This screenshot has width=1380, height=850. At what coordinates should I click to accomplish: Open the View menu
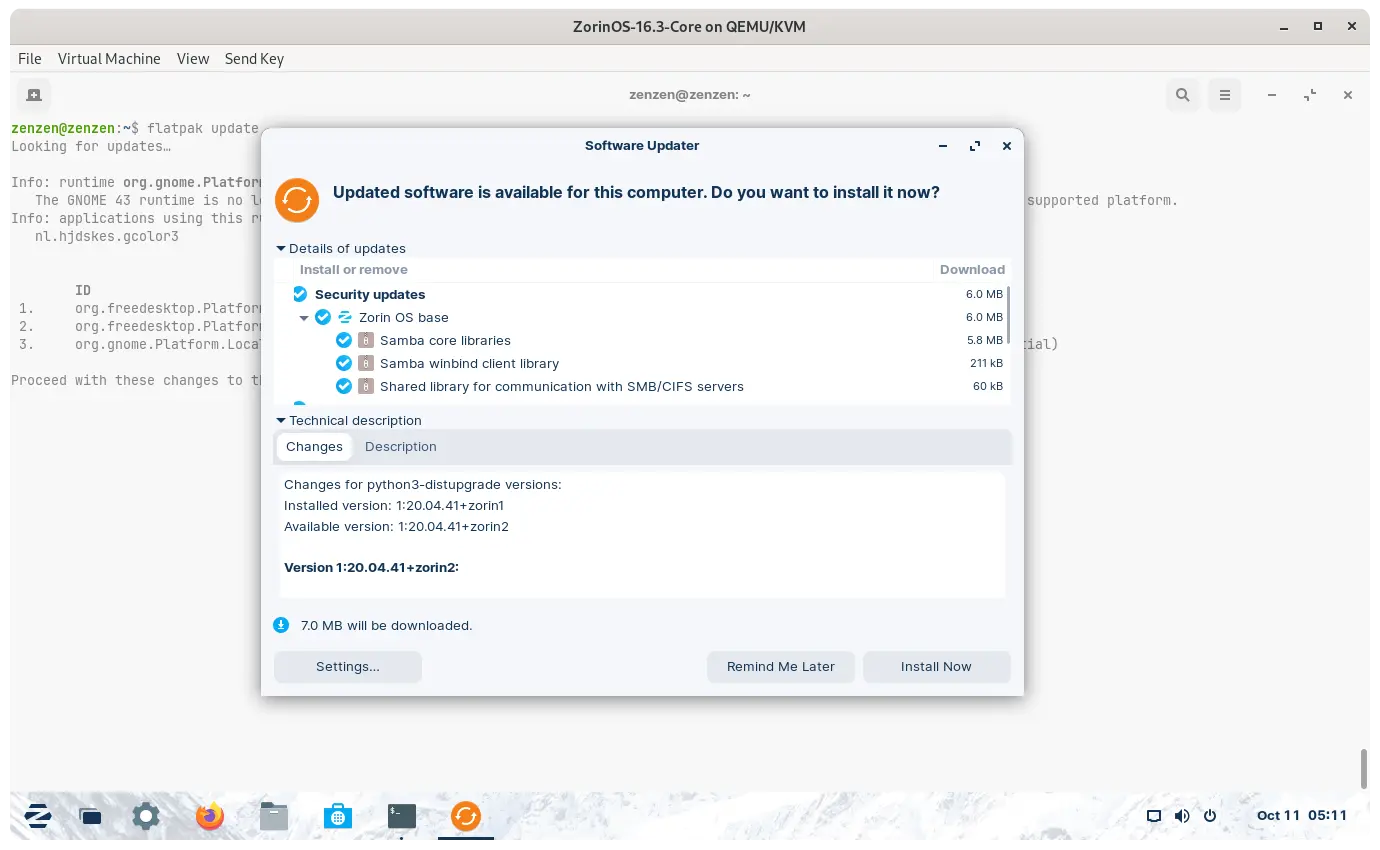[193, 59]
